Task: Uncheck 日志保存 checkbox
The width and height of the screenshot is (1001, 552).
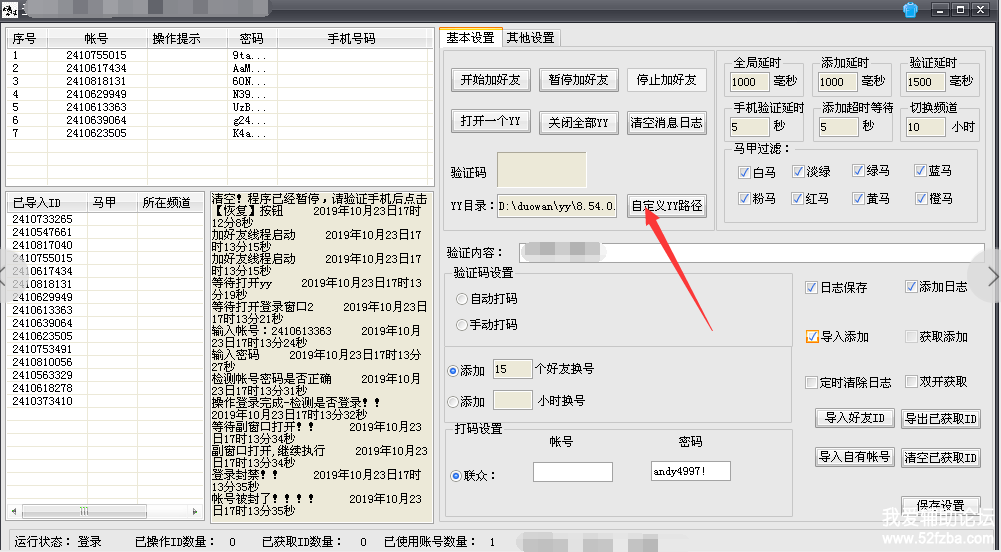Action: [811, 288]
